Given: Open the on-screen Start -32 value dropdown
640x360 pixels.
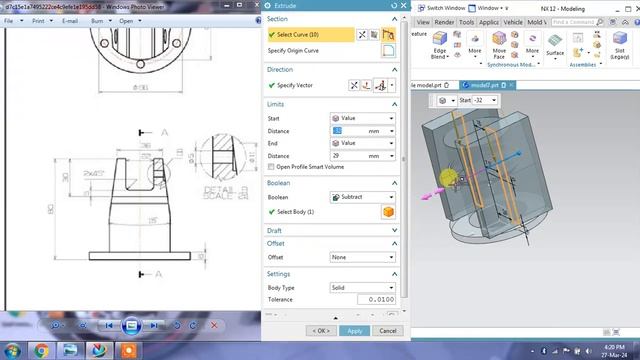Looking at the screenshot, I should point(494,100).
